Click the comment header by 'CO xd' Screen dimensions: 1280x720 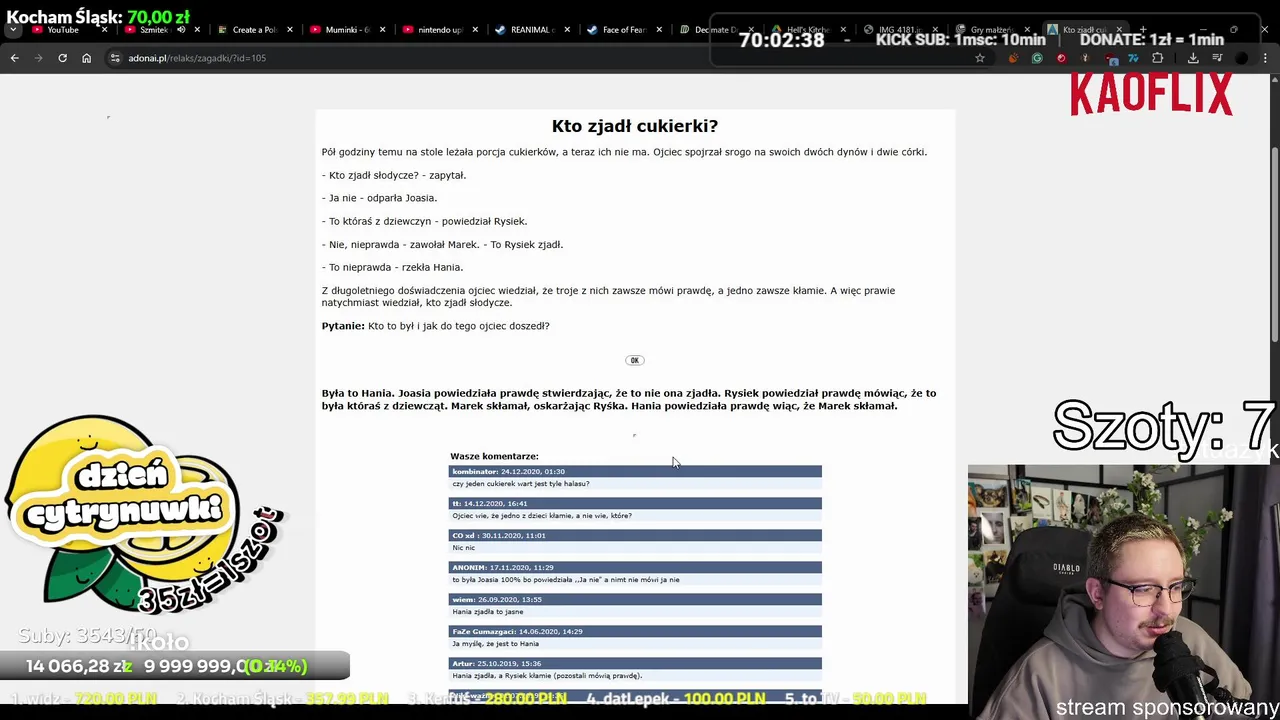click(x=635, y=535)
